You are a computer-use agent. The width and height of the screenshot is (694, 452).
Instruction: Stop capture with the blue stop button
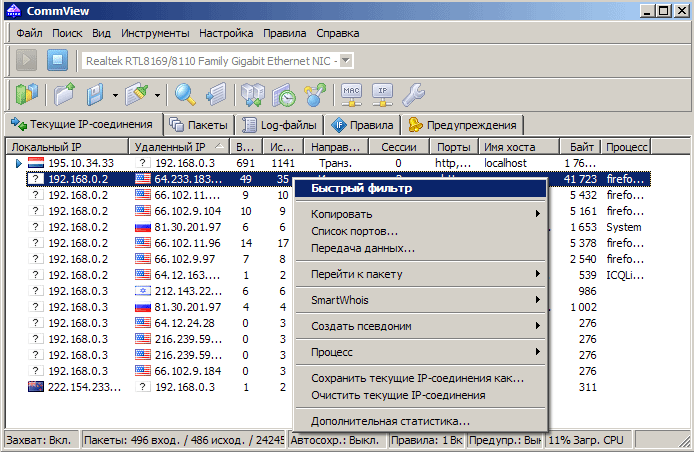point(58,60)
